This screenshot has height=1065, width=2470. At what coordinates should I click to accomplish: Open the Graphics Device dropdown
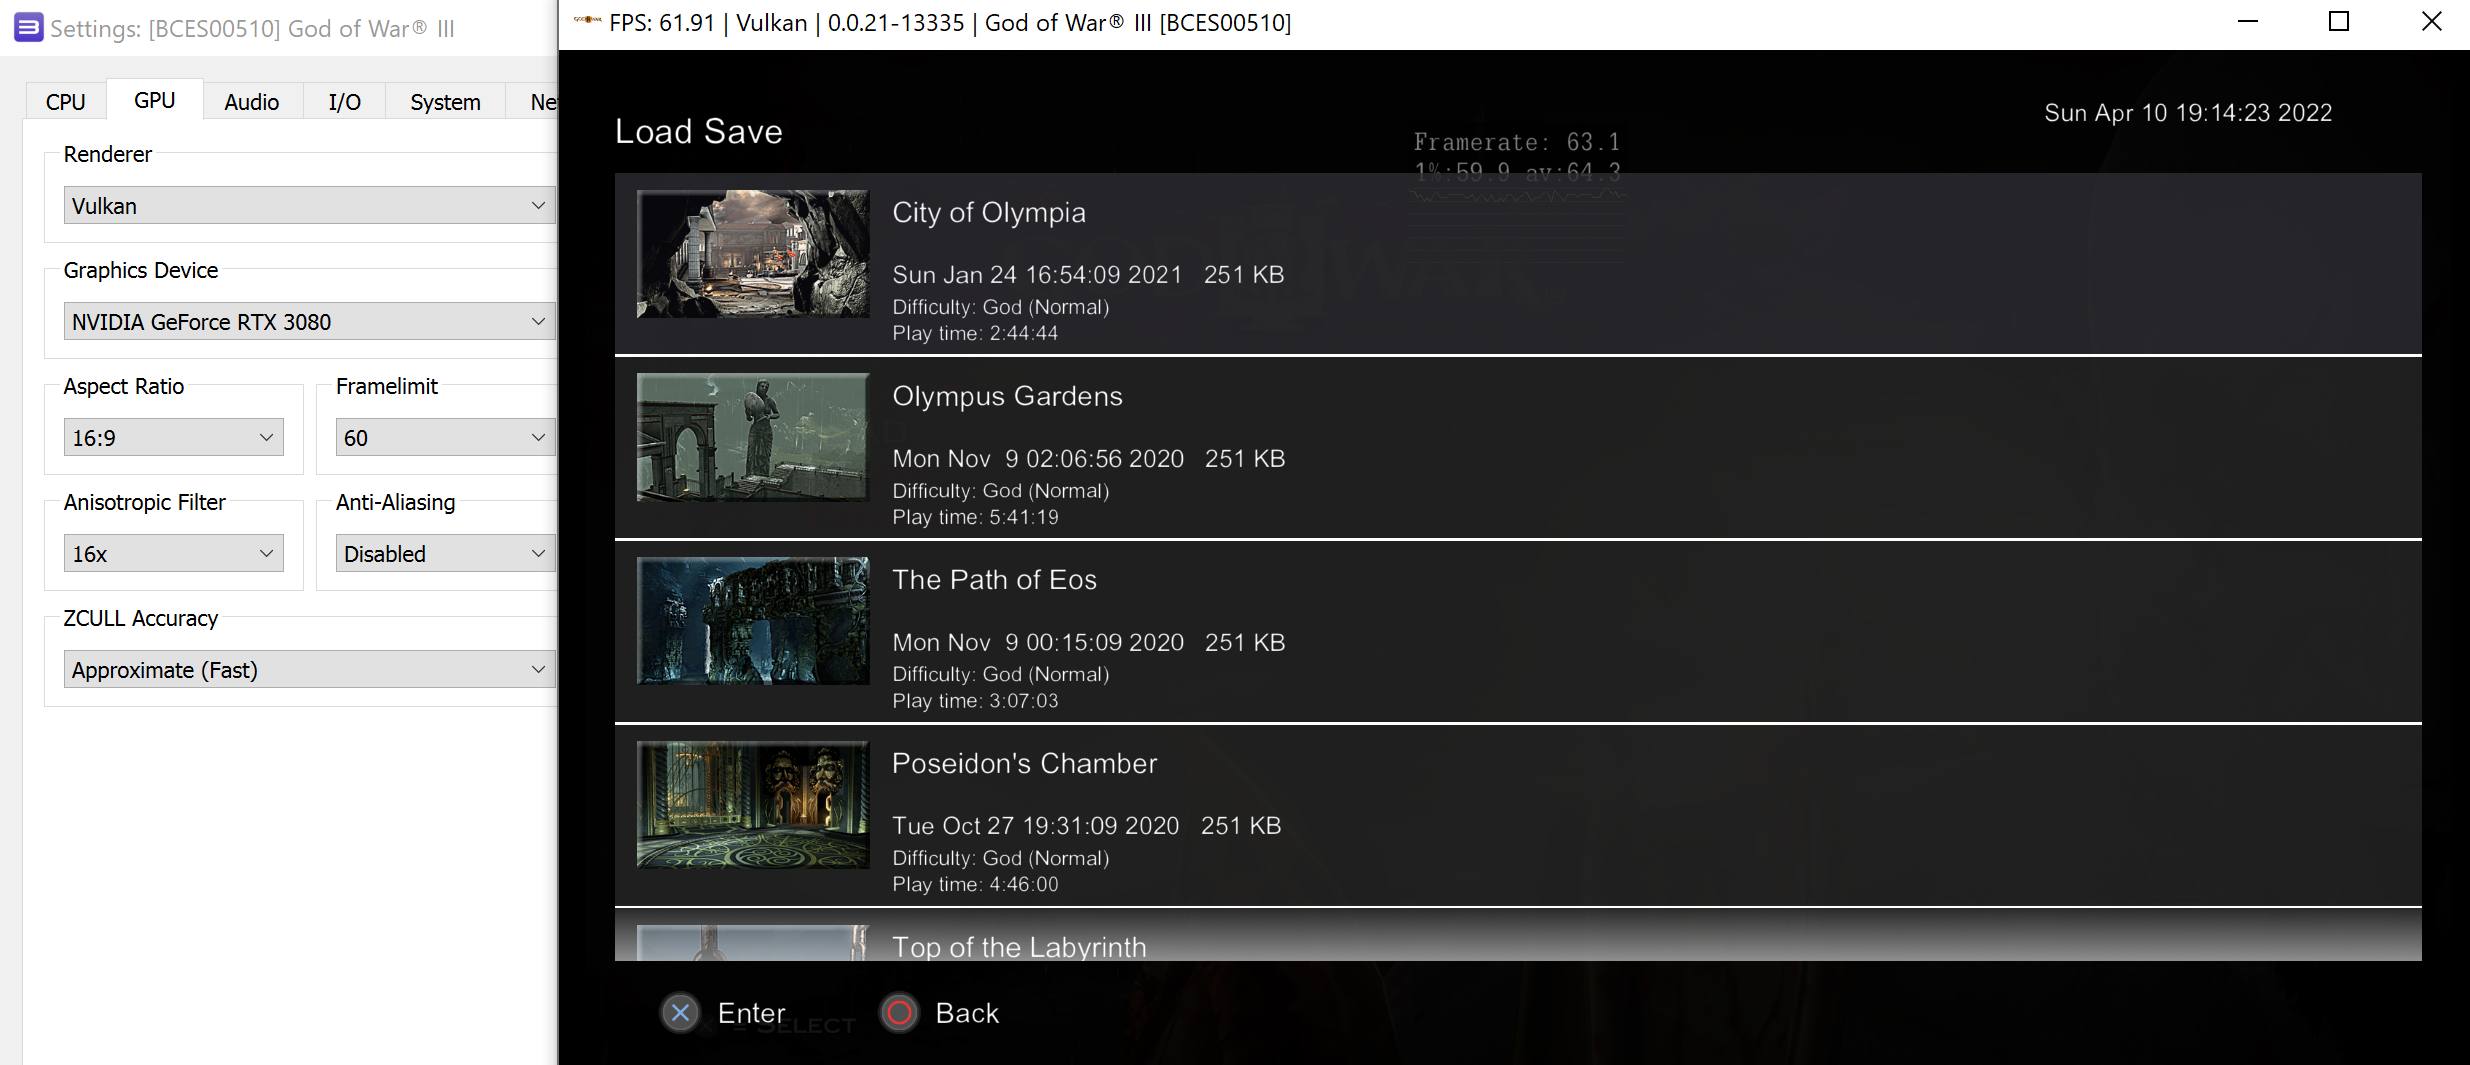(x=308, y=321)
